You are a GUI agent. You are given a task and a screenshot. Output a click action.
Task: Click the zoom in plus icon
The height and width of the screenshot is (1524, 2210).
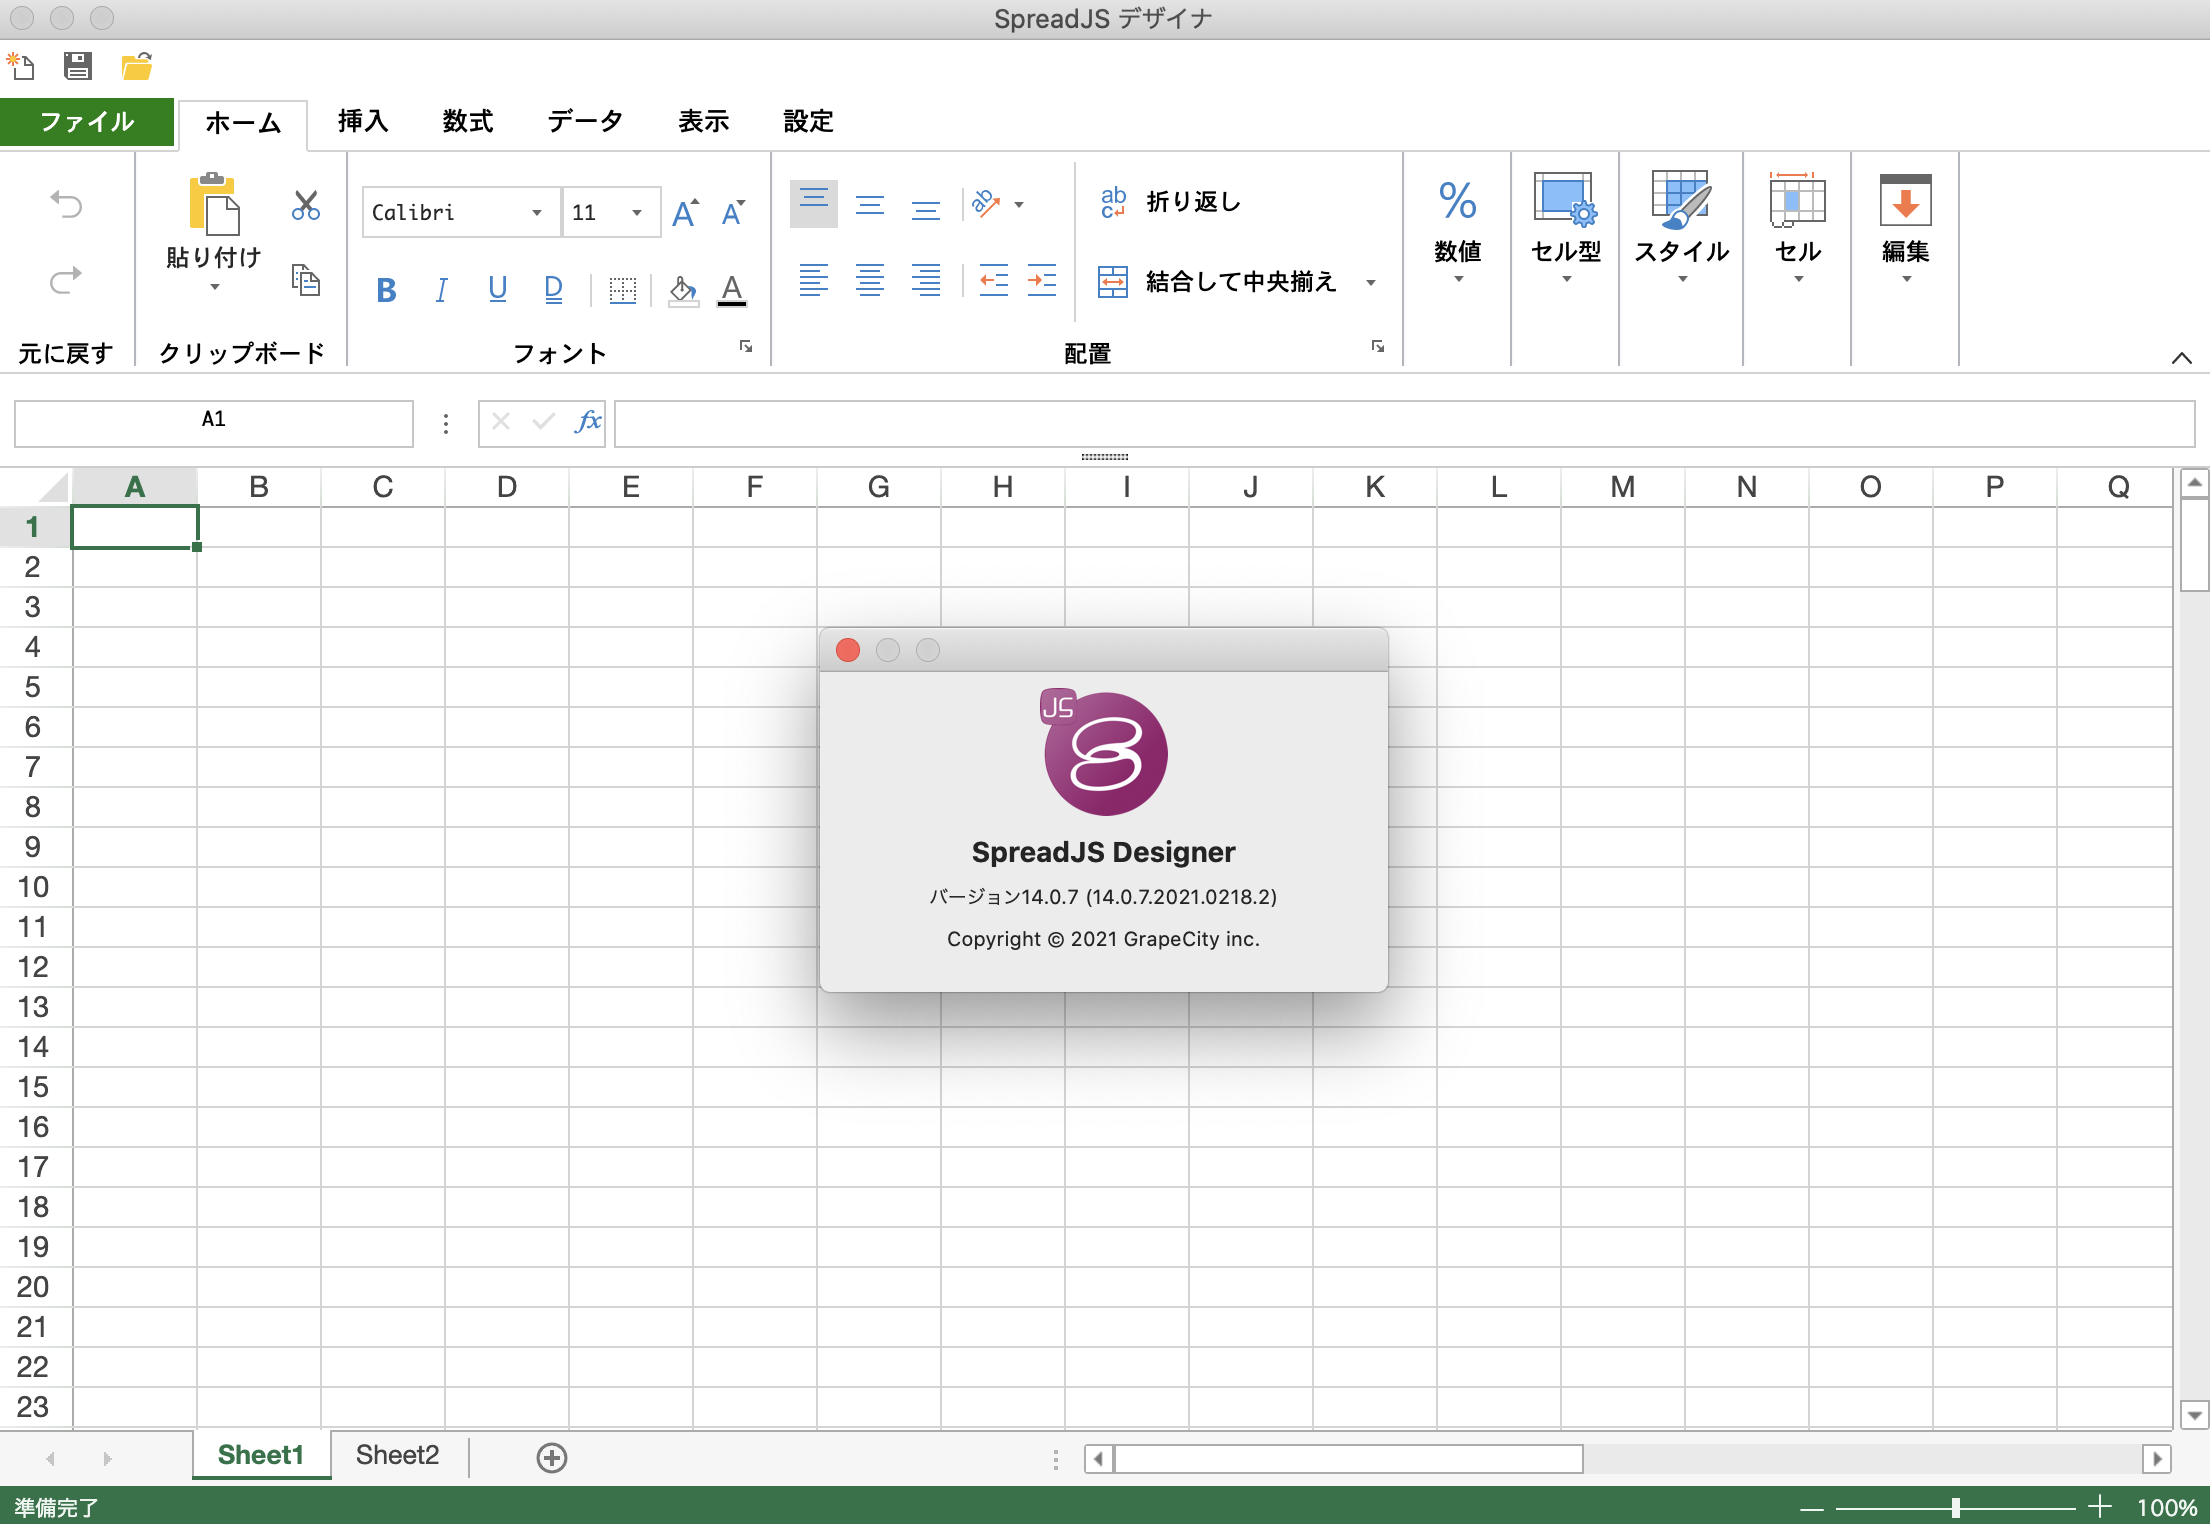pyautogui.click(x=2100, y=1506)
